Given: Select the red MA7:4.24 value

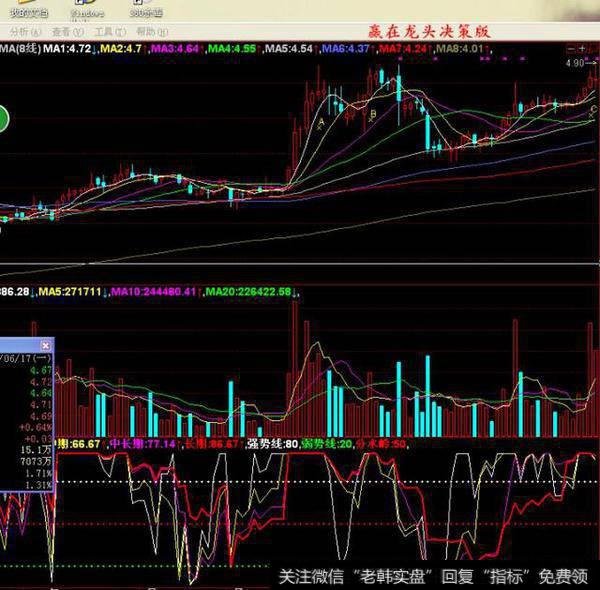Looking at the screenshot, I should click(403, 49).
